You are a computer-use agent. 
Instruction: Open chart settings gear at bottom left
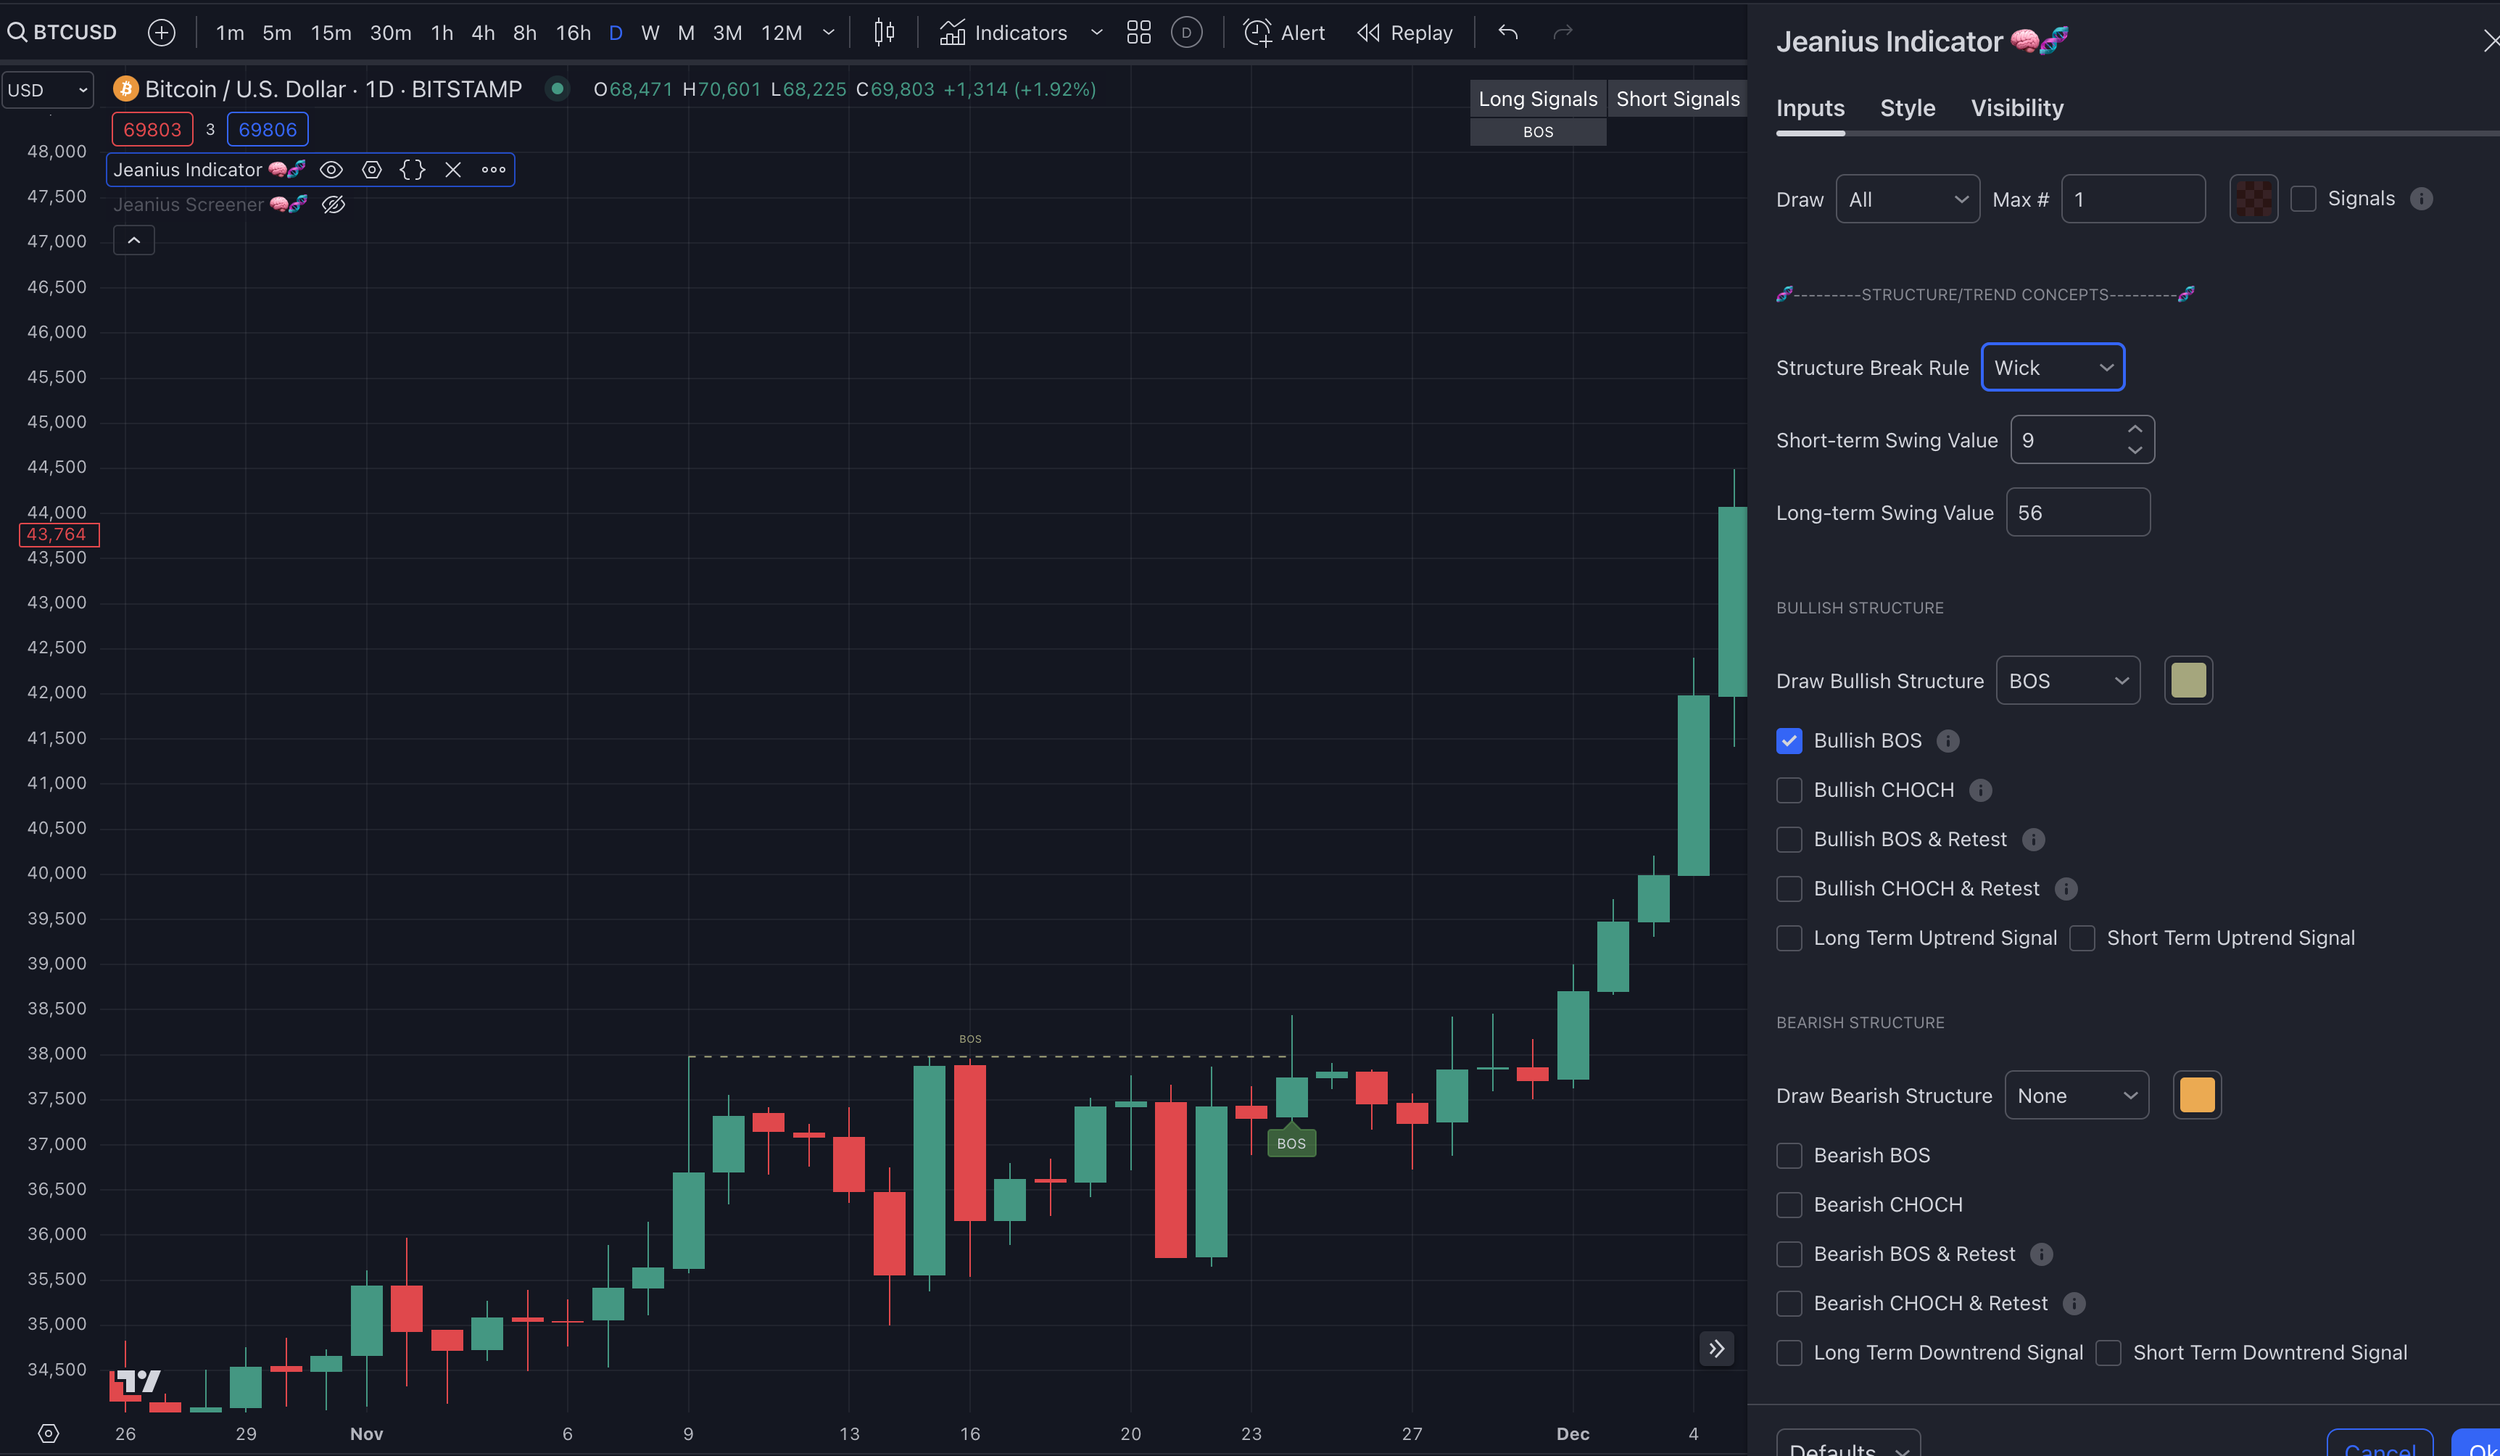48,1433
